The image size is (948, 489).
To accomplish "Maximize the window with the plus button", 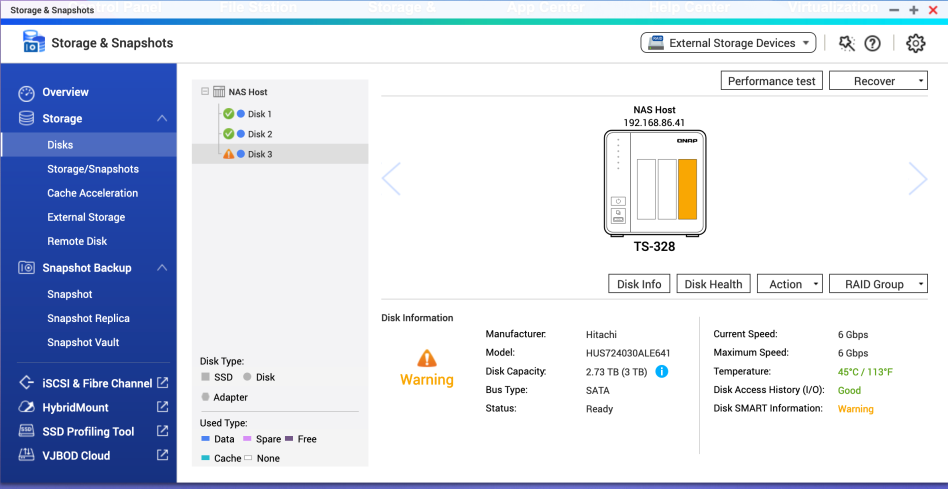I will tap(914, 10).
